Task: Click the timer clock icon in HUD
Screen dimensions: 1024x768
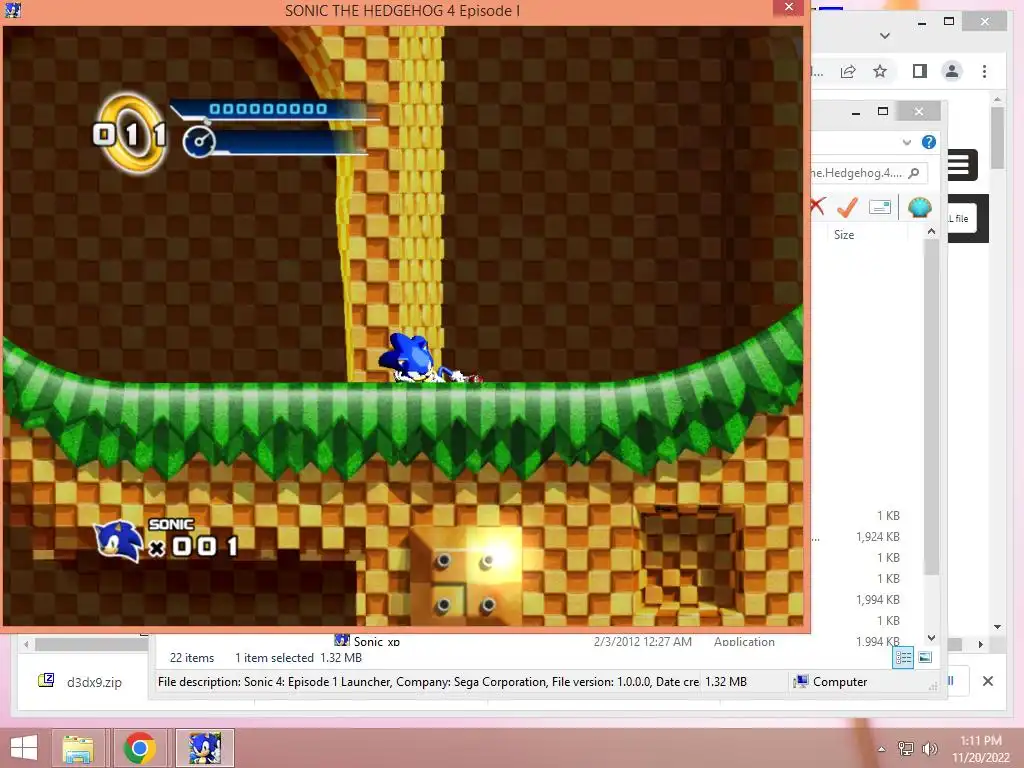Action: click(x=199, y=141)
